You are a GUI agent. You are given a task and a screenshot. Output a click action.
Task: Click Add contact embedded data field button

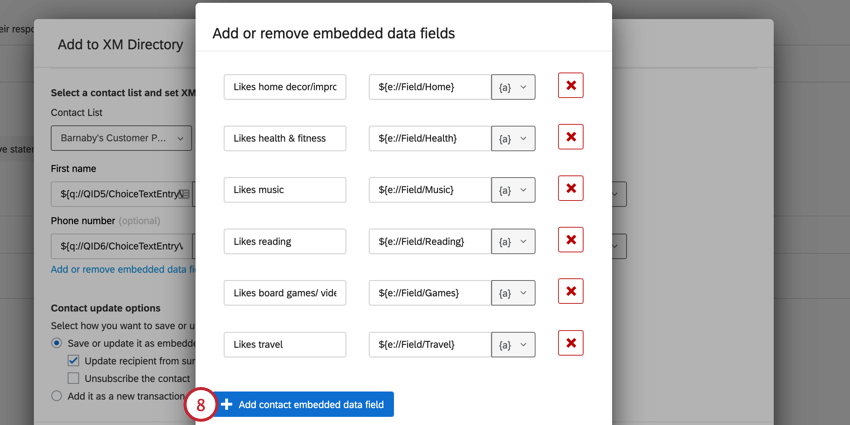click(305, 404)
